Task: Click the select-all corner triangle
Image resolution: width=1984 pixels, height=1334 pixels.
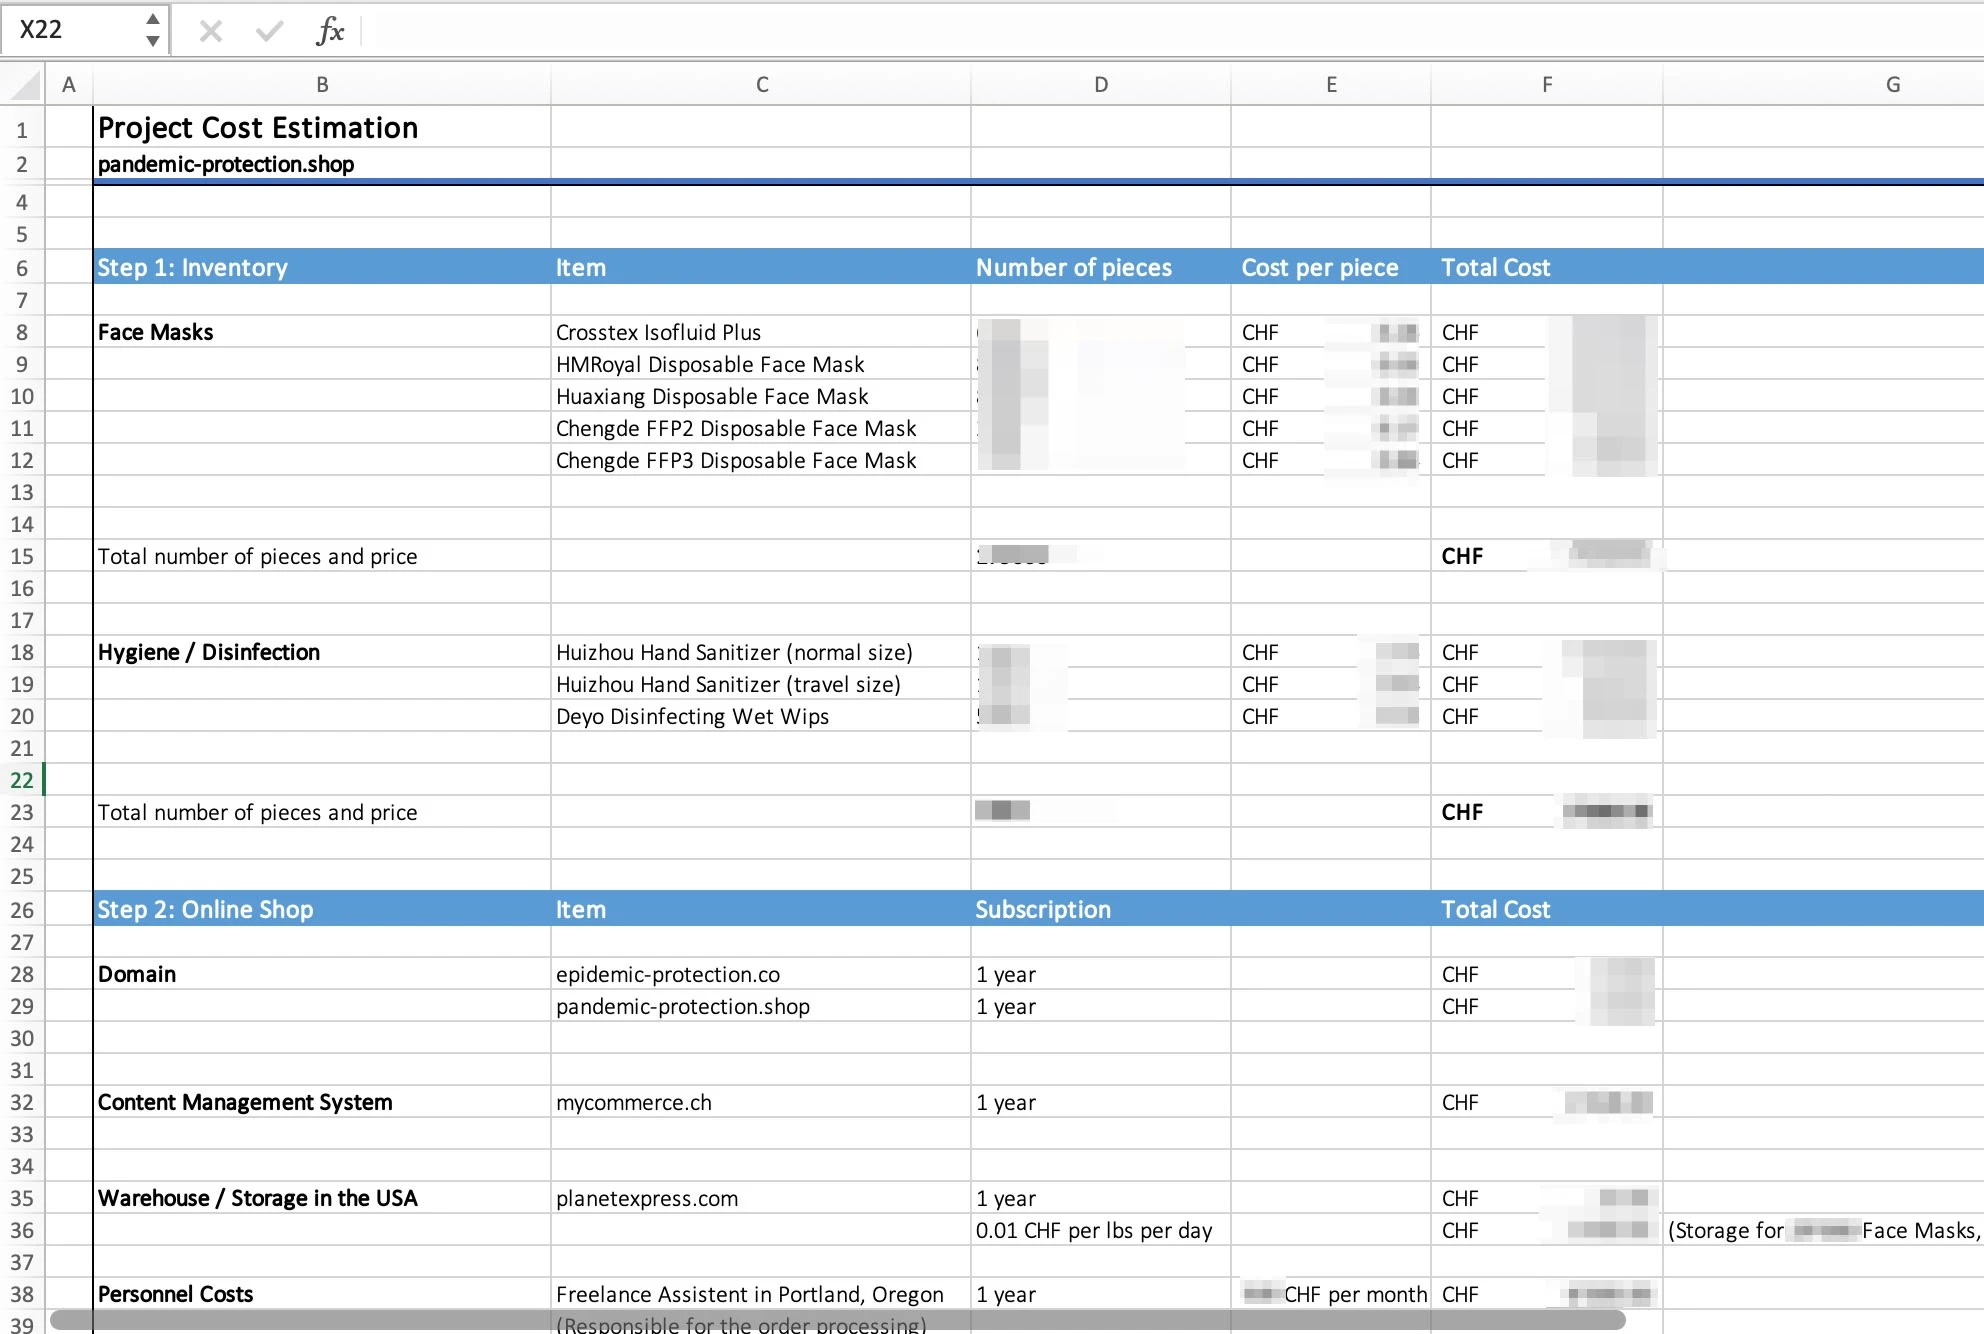Action: pos(24,84)
